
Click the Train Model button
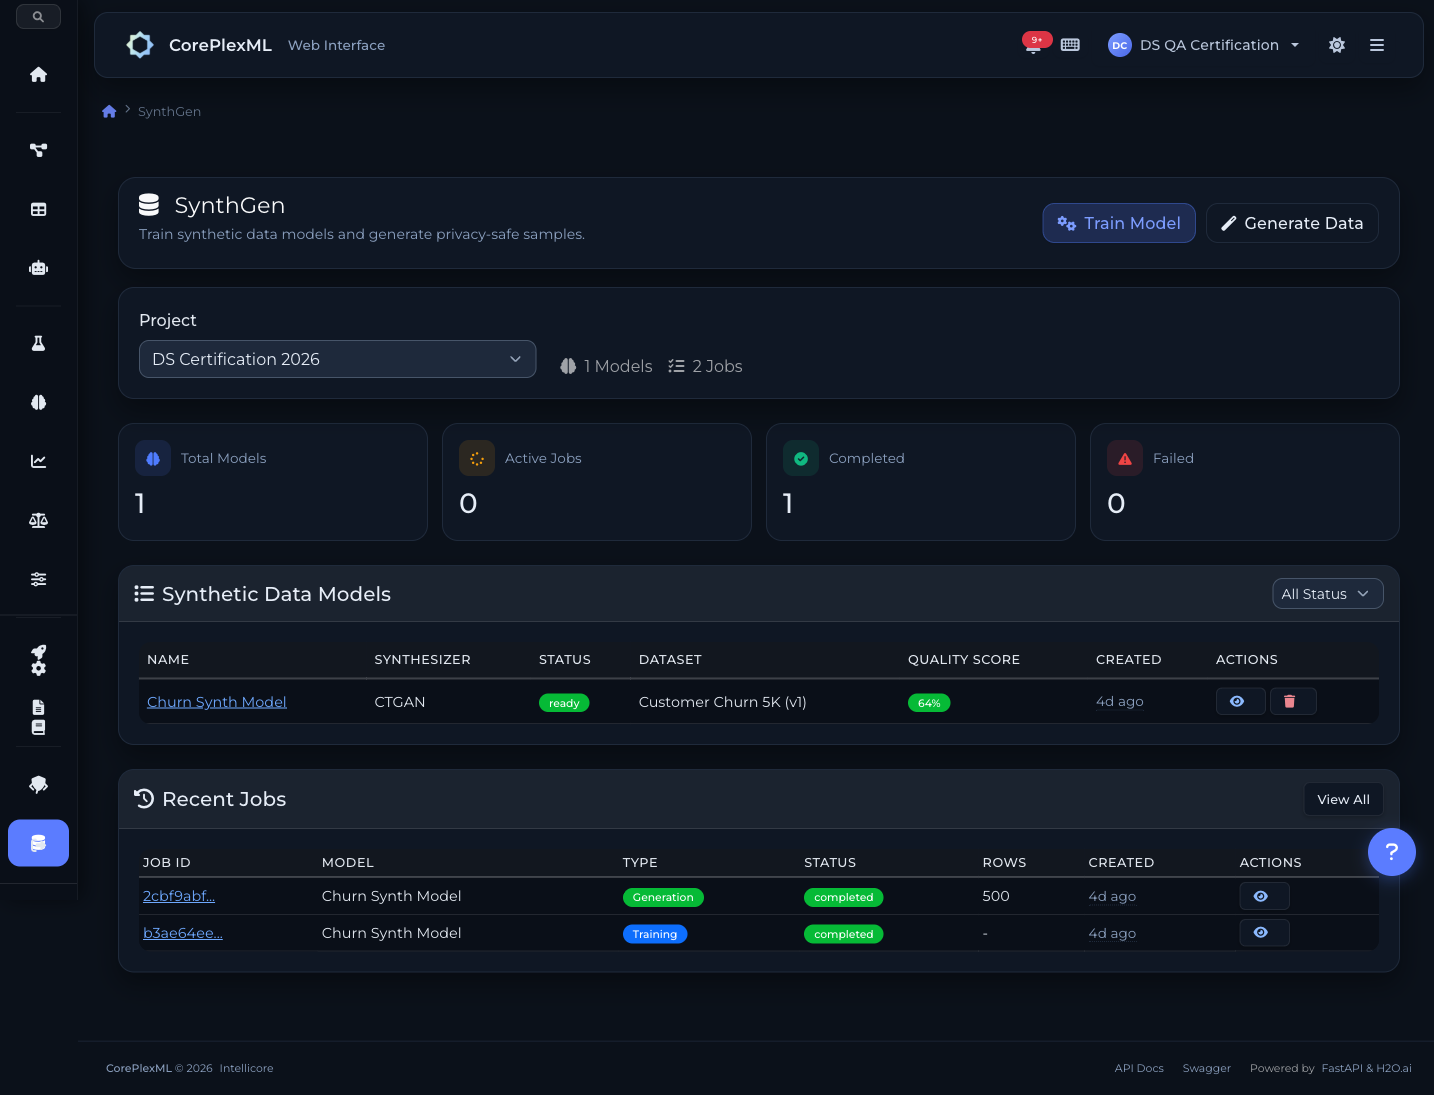(x=1118, y=223)
